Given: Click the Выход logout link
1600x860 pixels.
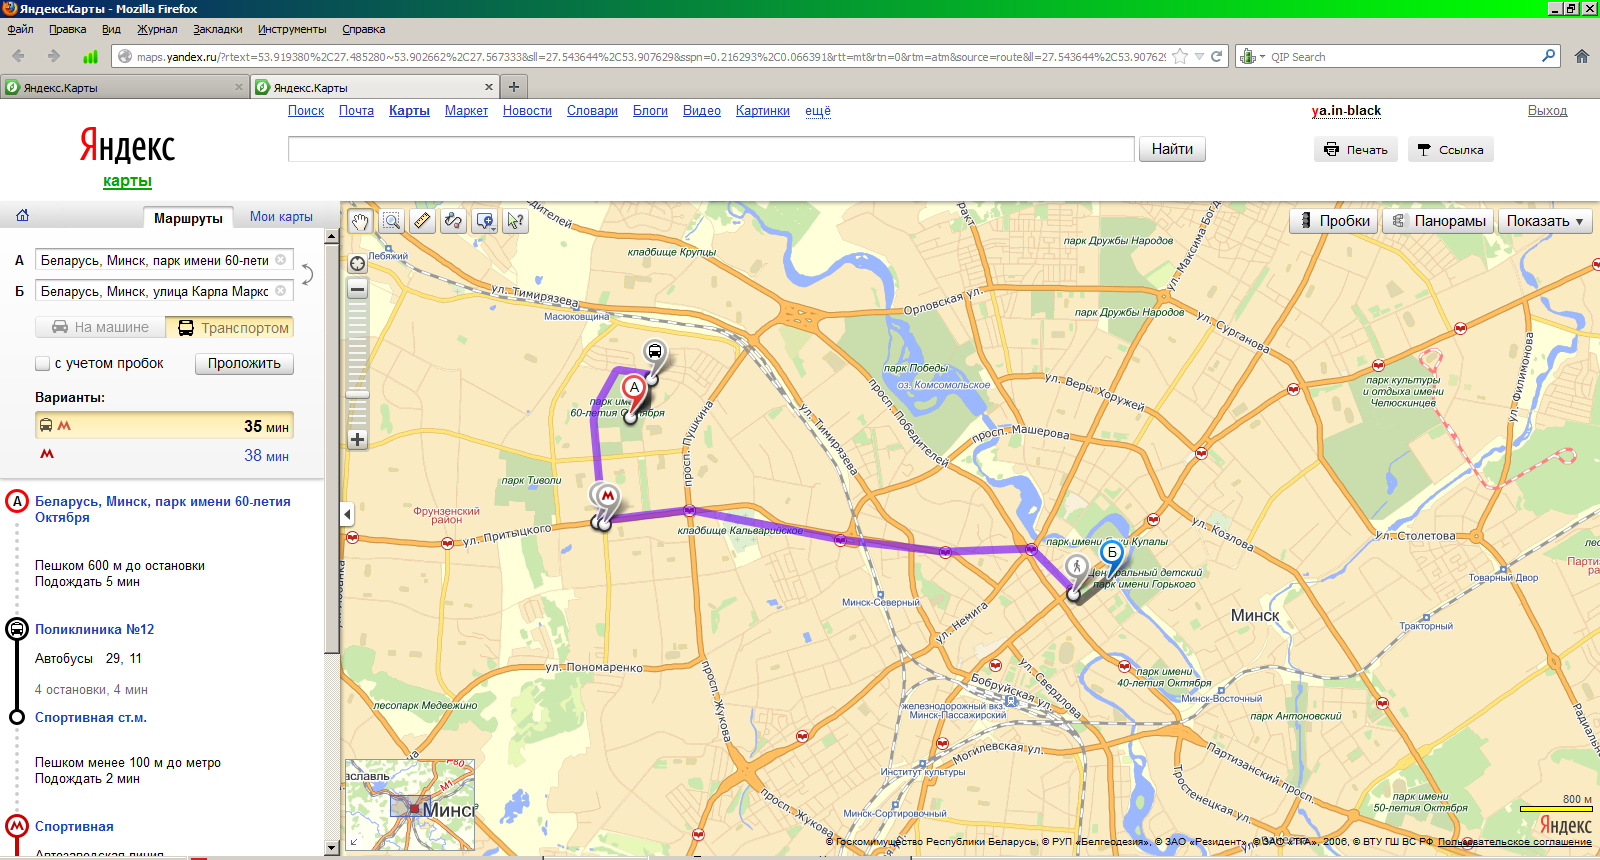Looking at the screenshot, I should (x=1547, y=111).
